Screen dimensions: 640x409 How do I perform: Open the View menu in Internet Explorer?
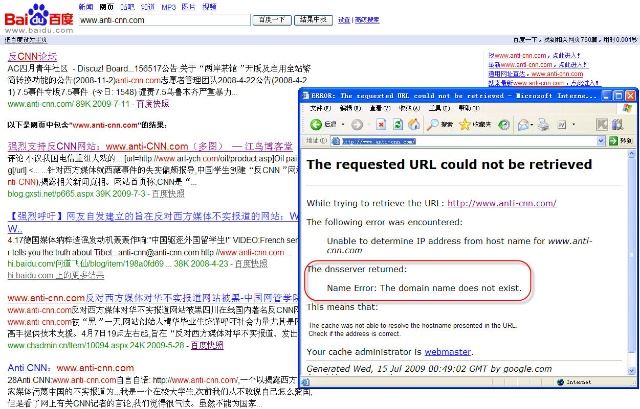pos(380,108)
